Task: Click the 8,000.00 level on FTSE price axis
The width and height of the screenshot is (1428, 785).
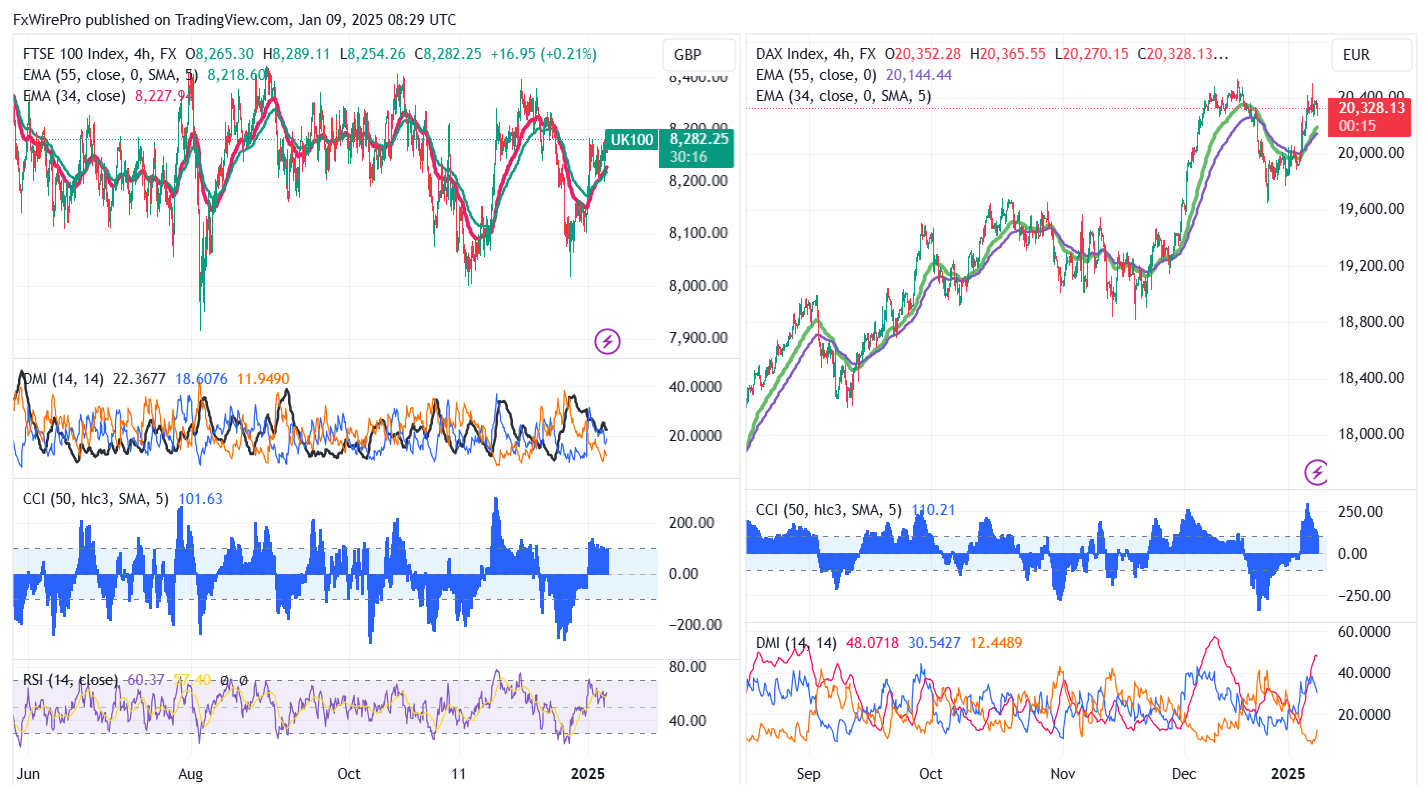Action: point(697,285)
